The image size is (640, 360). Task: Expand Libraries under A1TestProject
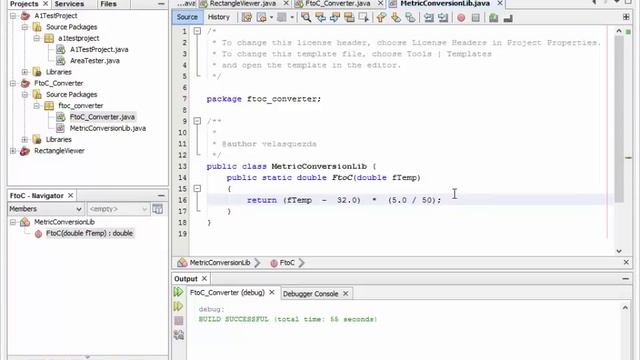(x=25, y=72)
